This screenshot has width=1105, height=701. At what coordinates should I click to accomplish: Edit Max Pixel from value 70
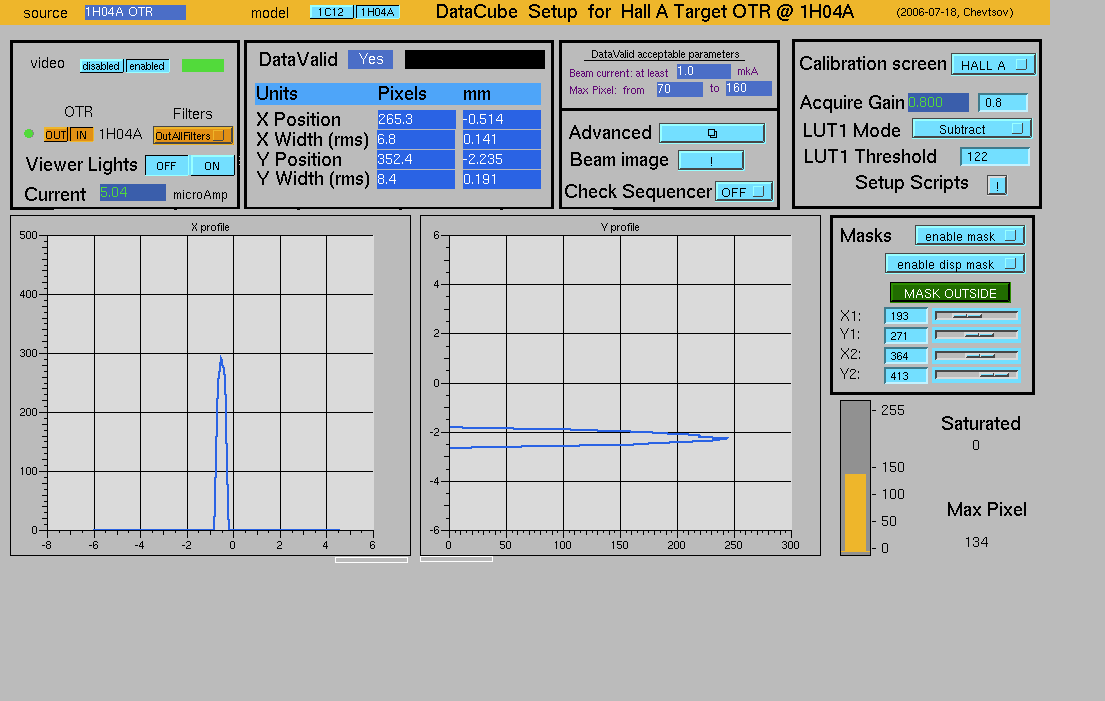(679, 89)
